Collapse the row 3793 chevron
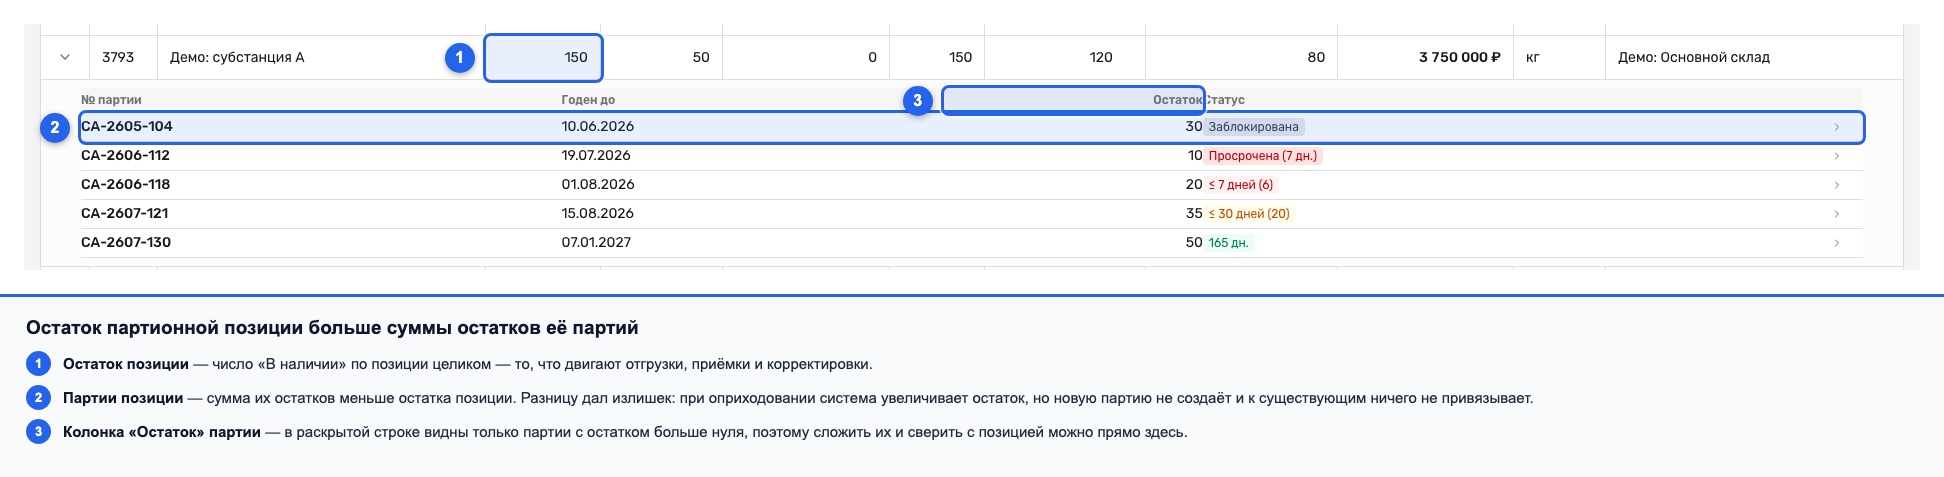 [x=65, y=57]
